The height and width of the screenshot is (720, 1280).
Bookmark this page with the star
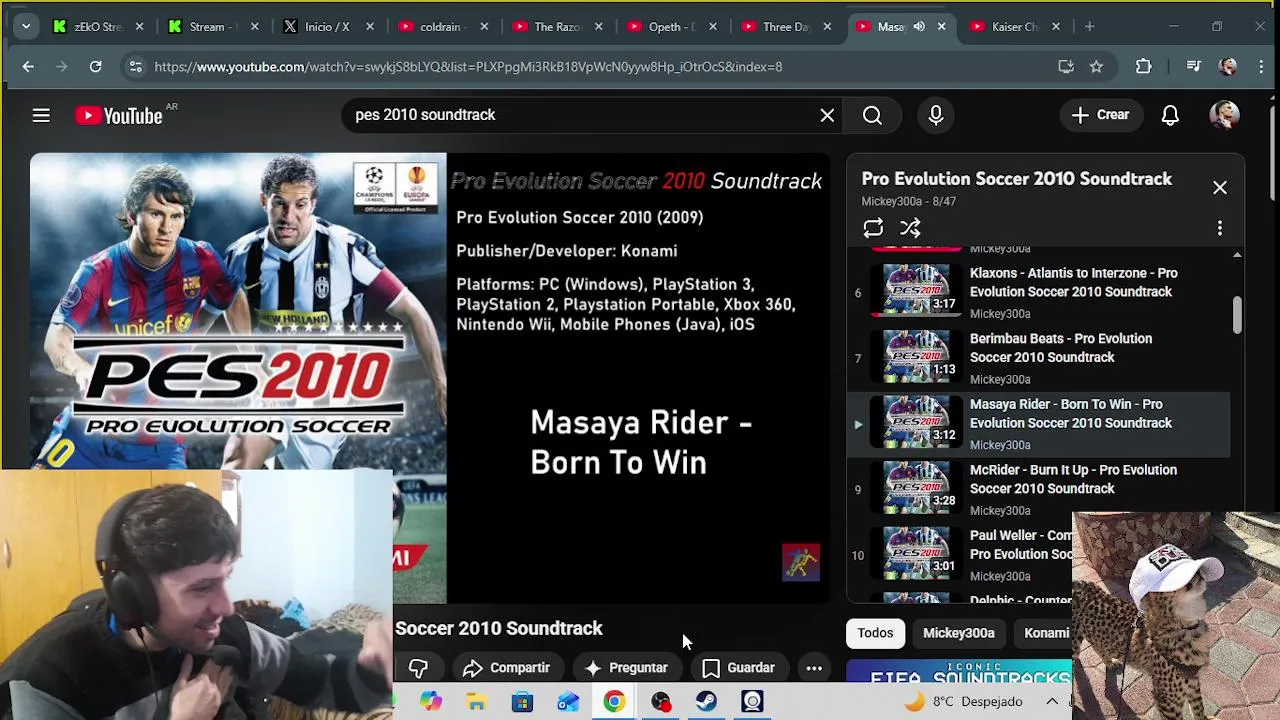pos(1096,67)
